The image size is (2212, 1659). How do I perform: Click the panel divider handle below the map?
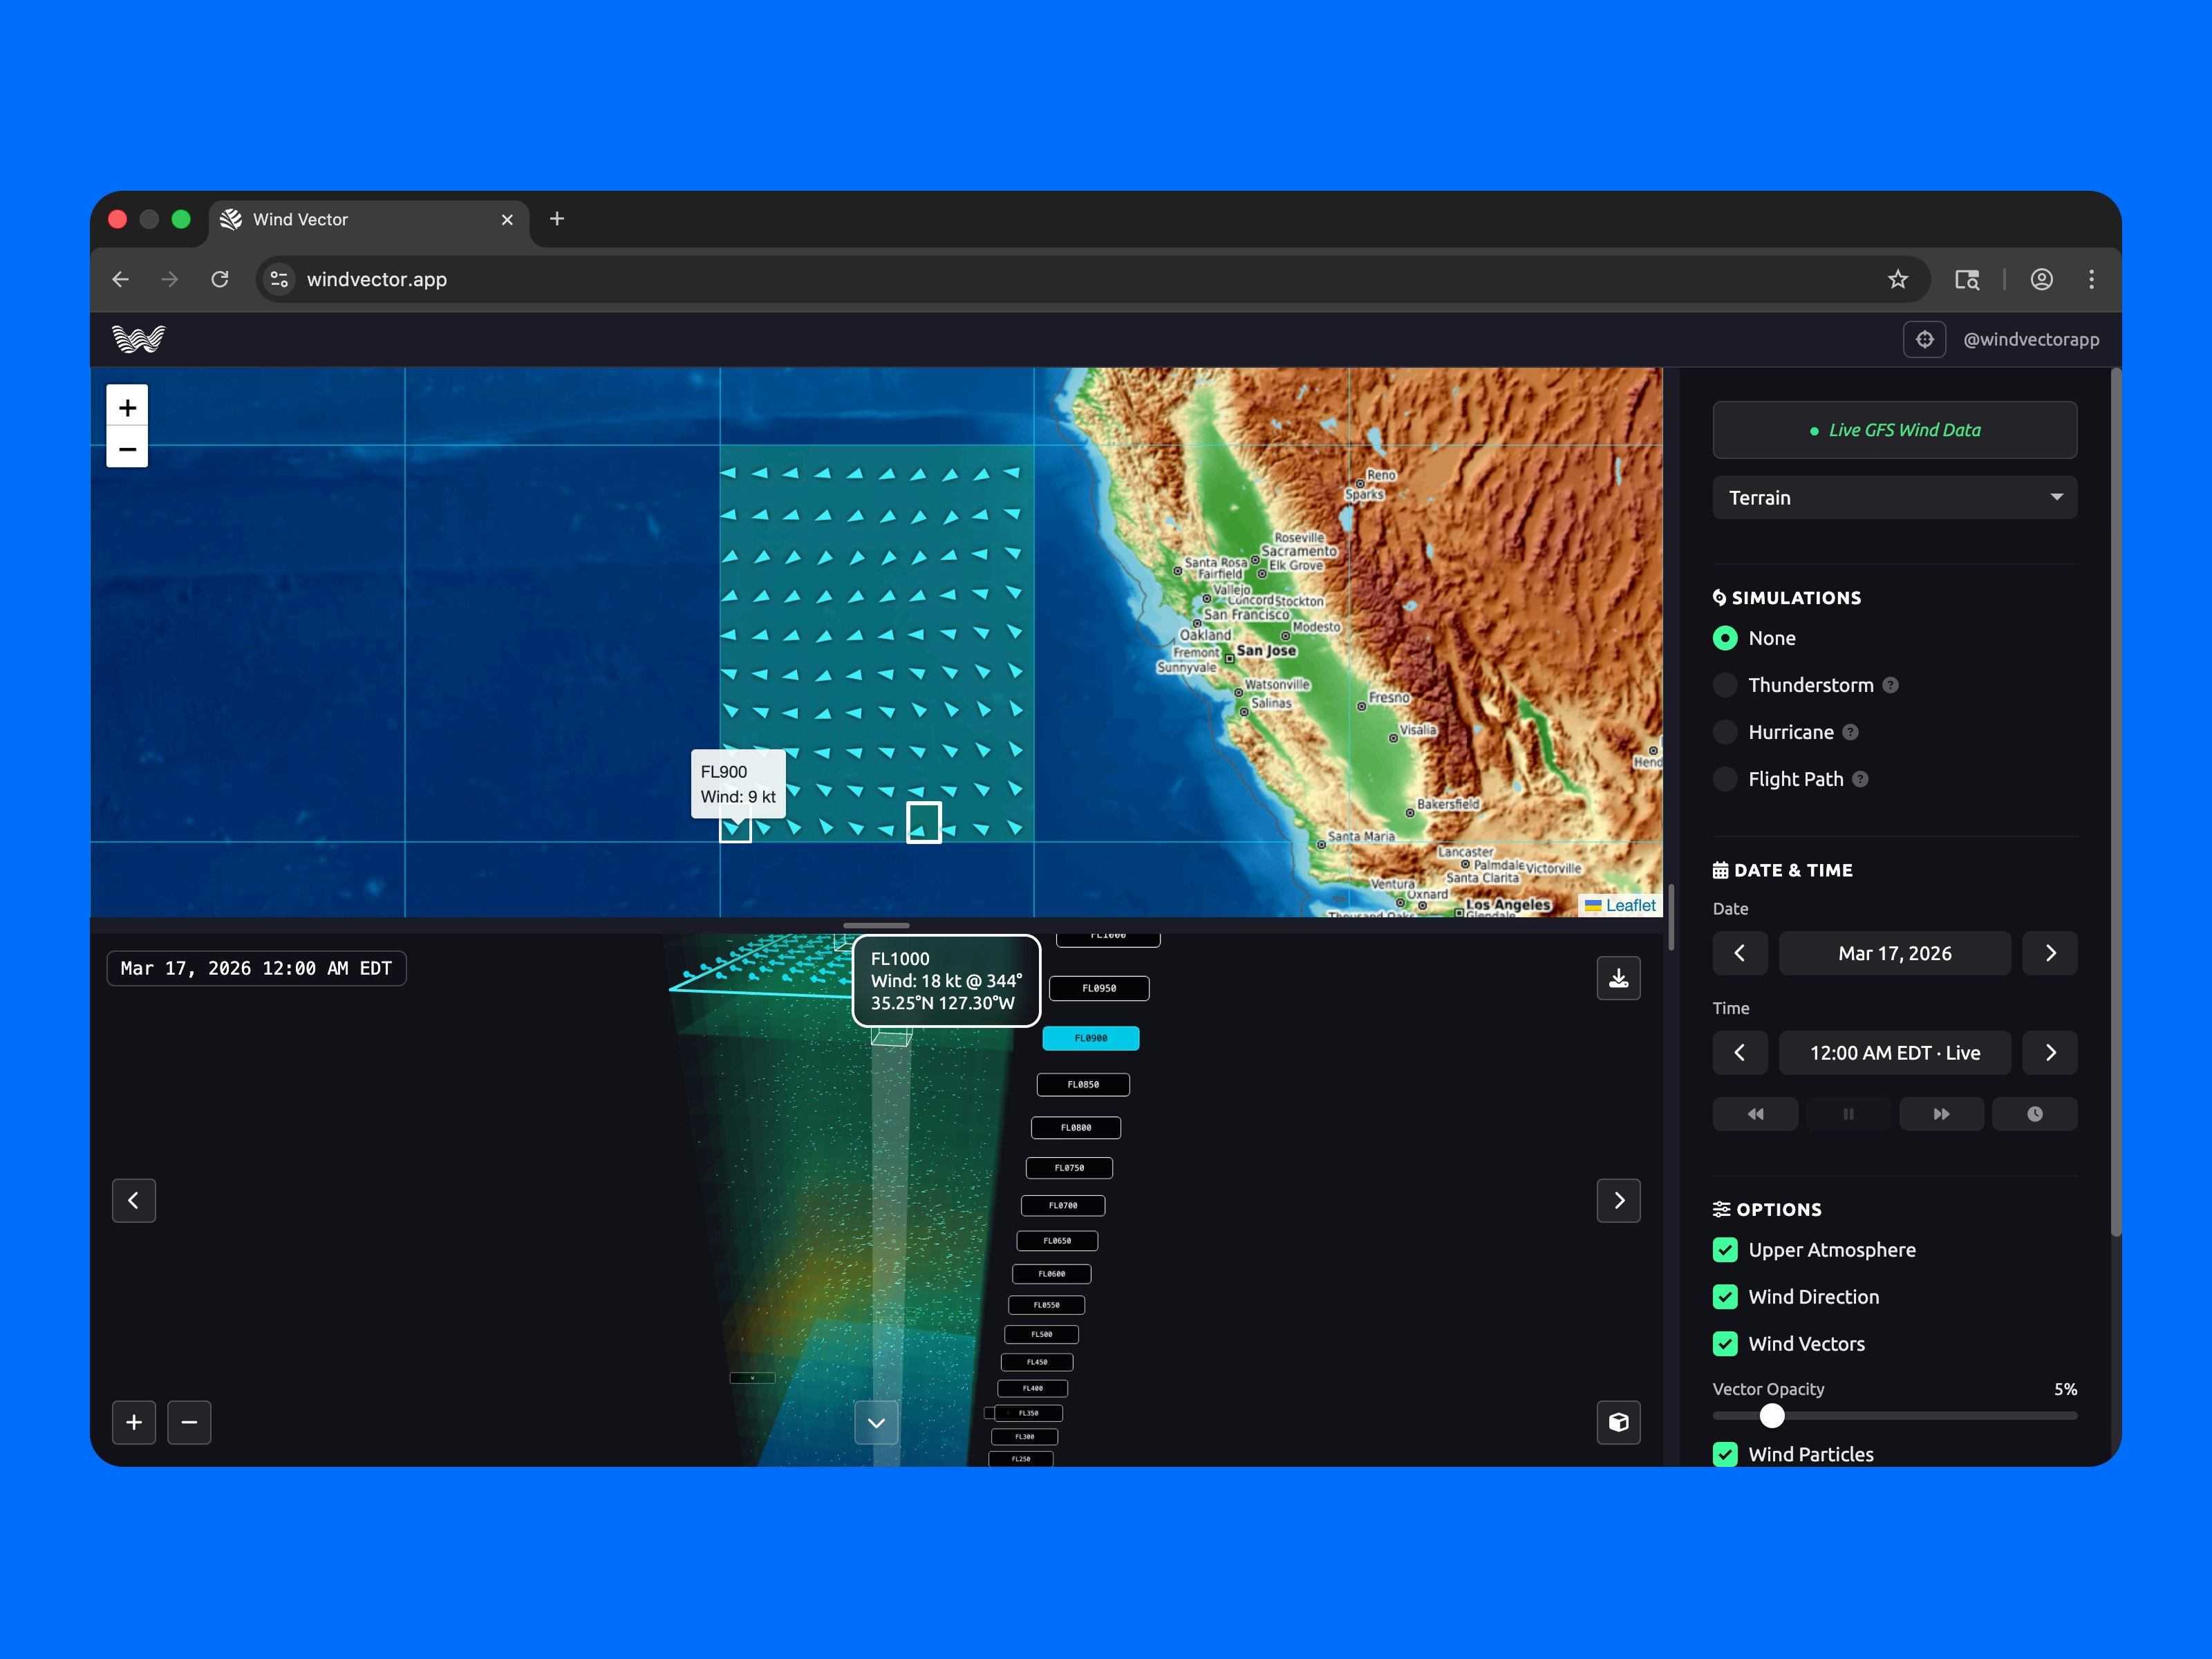876,925
